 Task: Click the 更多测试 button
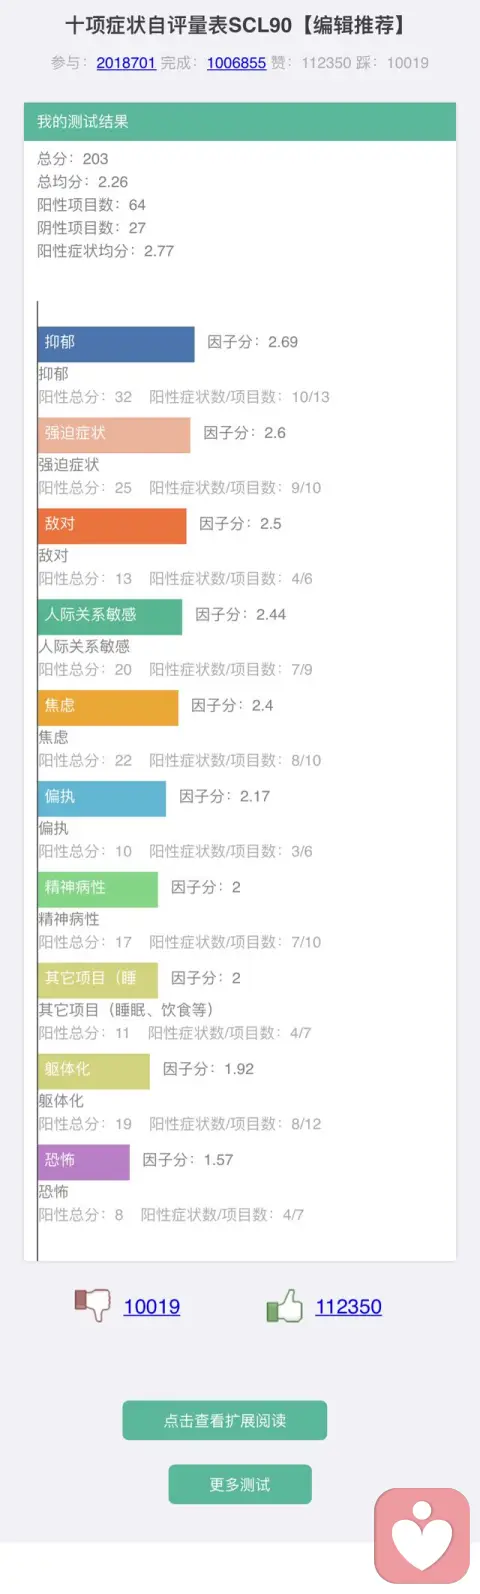[x=240, y=1484]
